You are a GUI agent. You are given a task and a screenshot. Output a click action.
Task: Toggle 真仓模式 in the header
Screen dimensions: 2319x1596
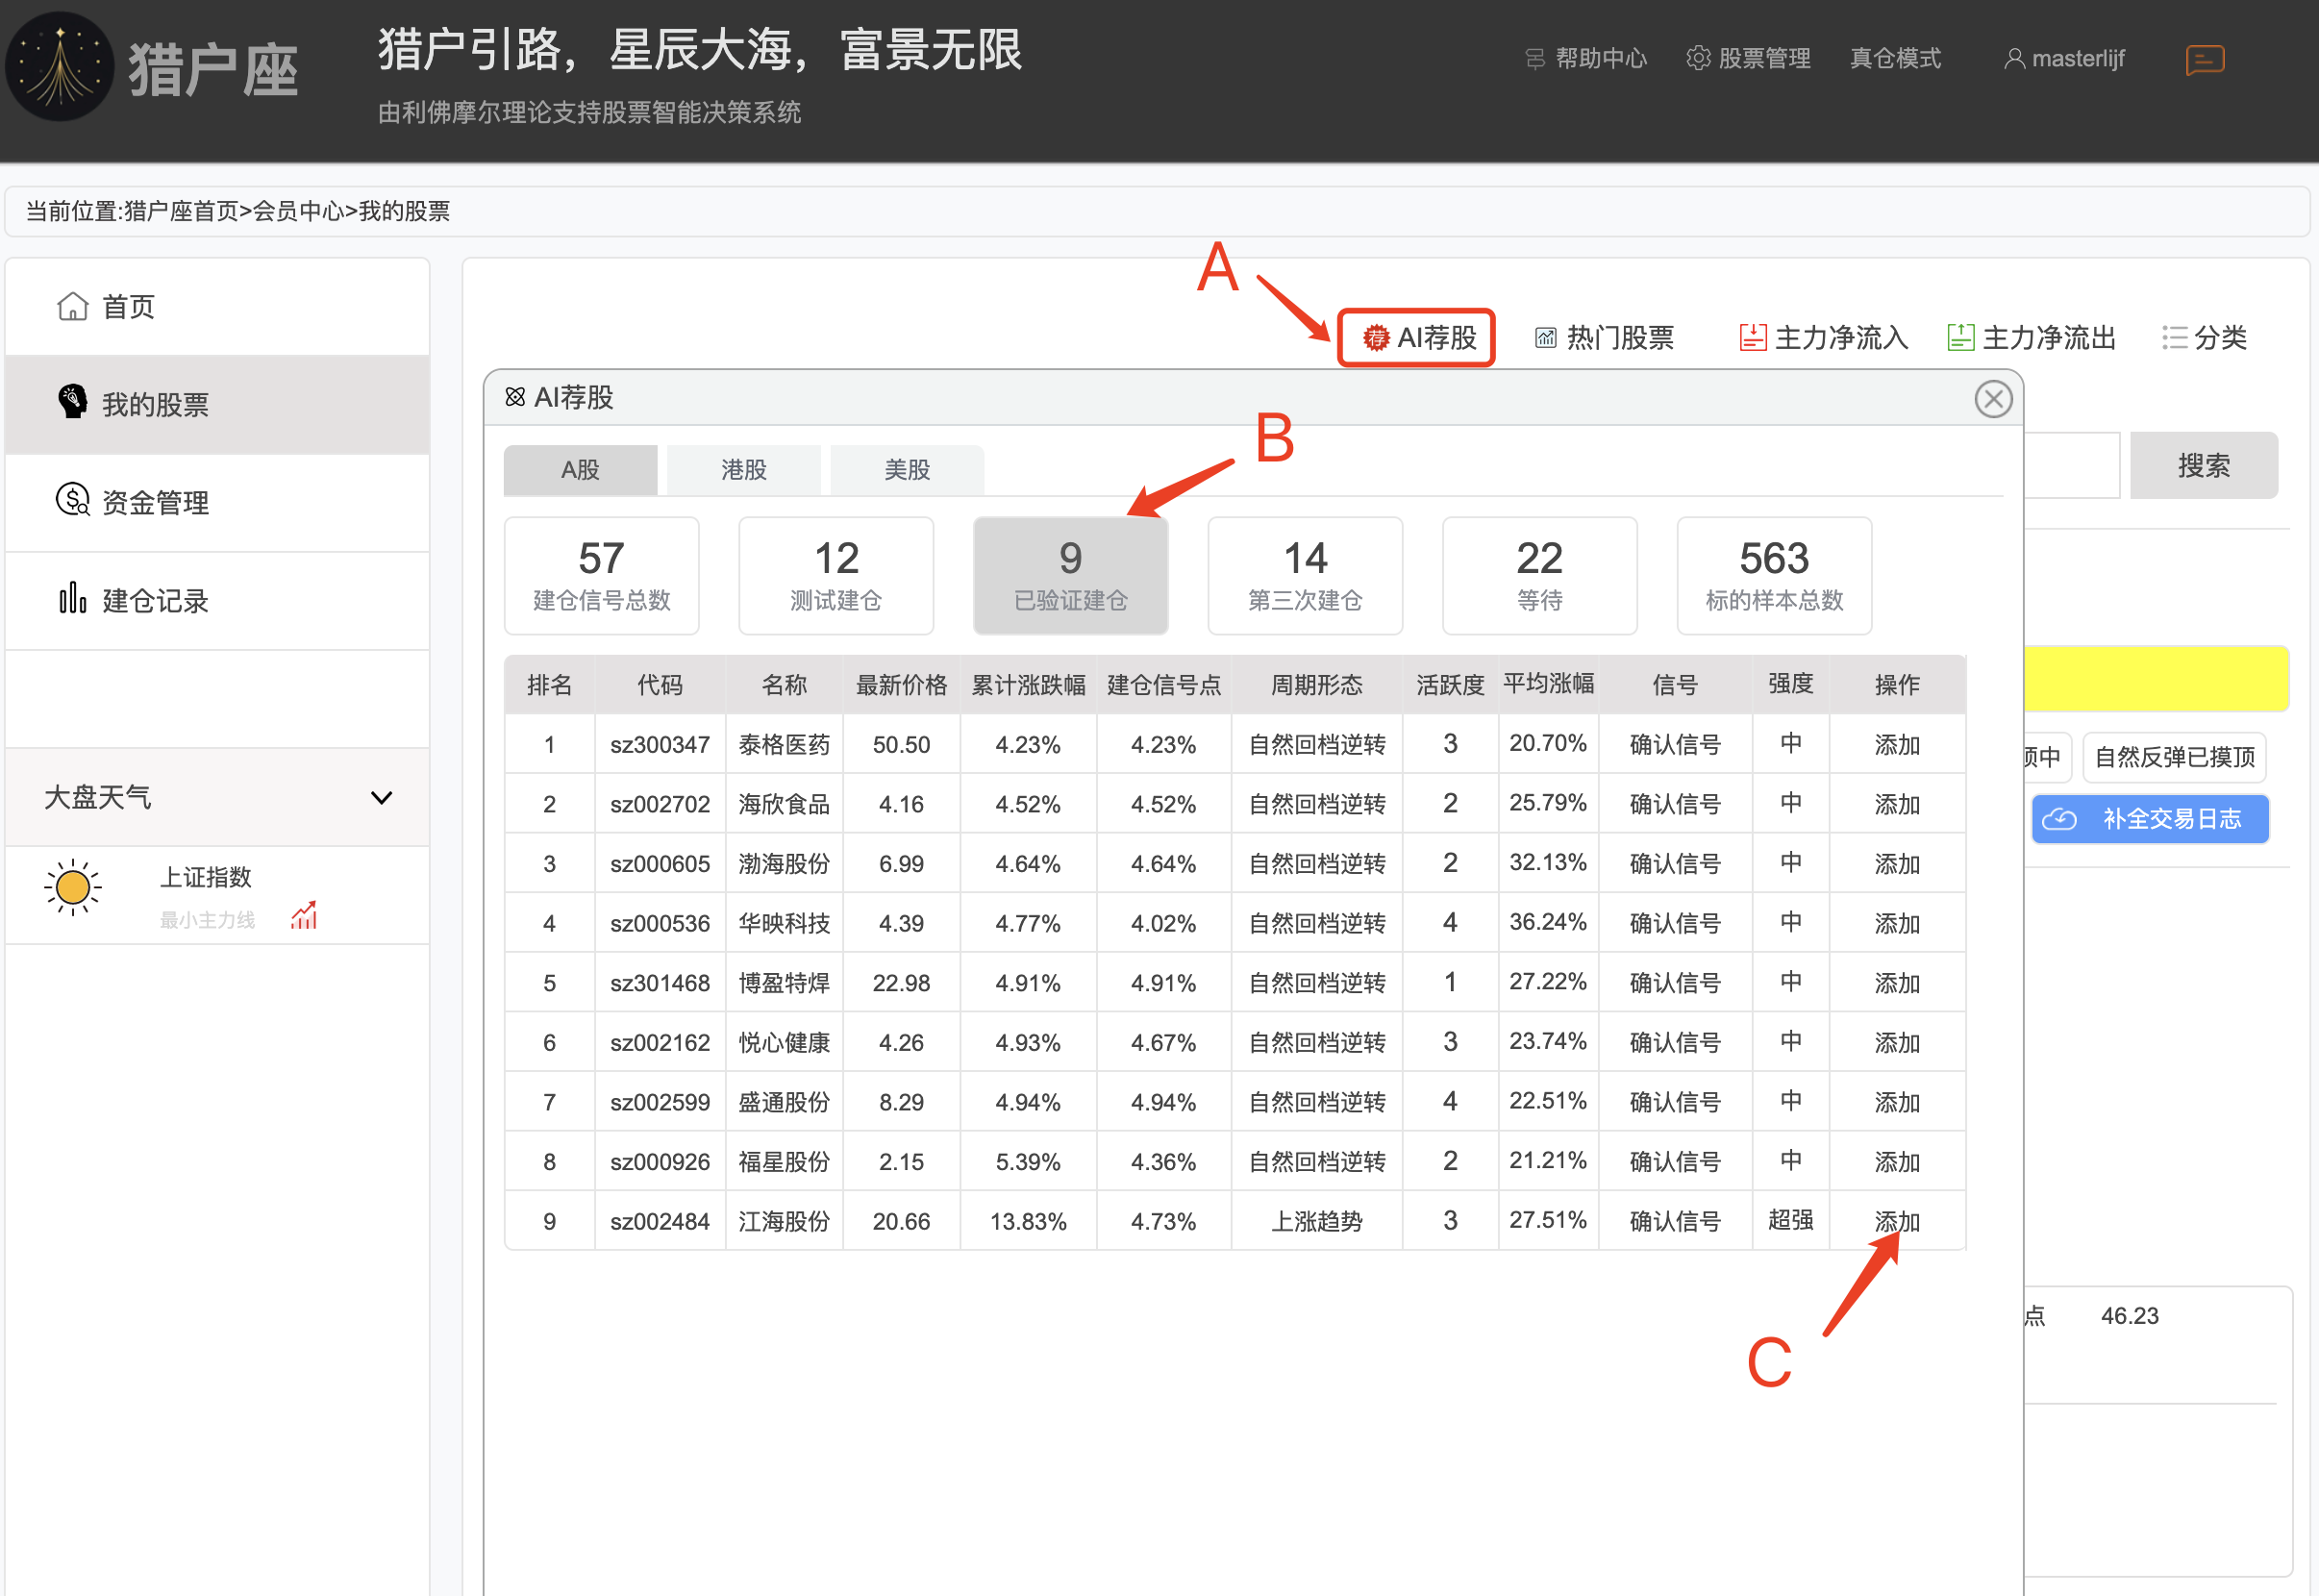[x=1895, y=58]
